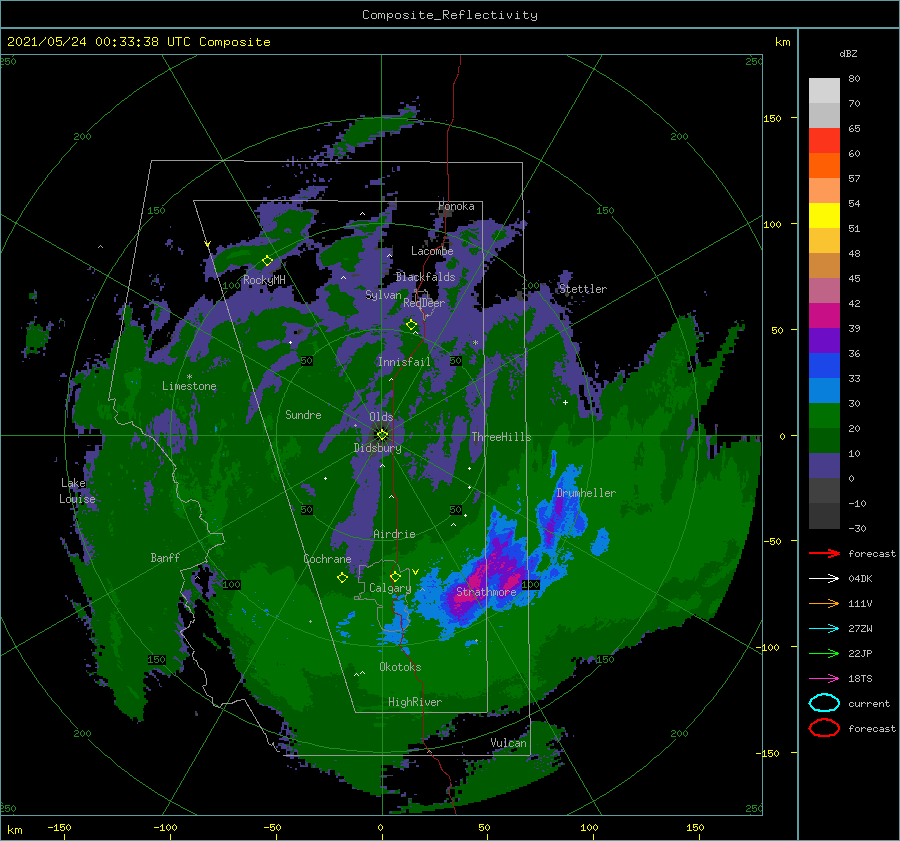Select the Cochrane town label
The width and height of the screenshot is (900, 841).
tap(327, 559)
